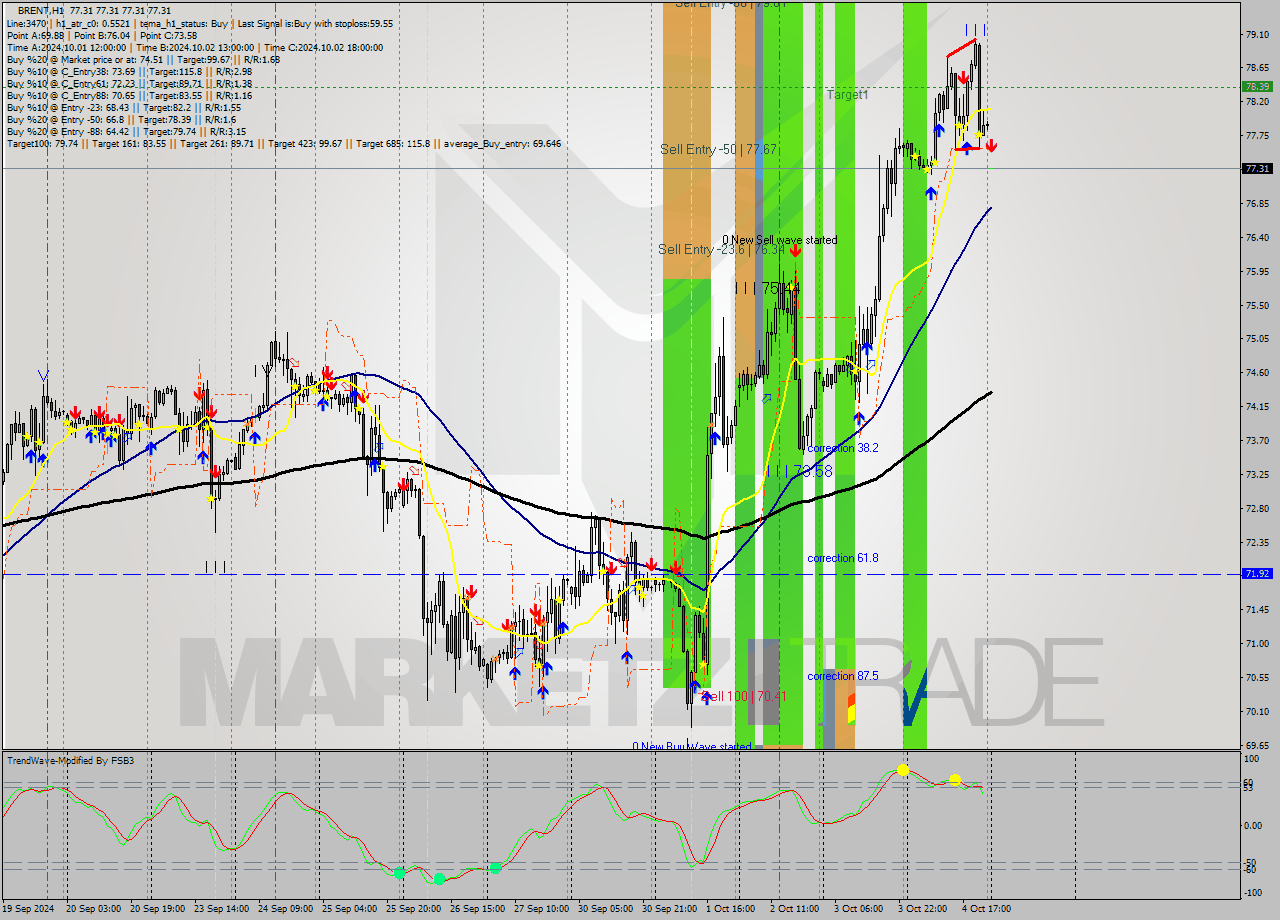
Task: Click the 70.10 price axis value
Action: 1257,711
